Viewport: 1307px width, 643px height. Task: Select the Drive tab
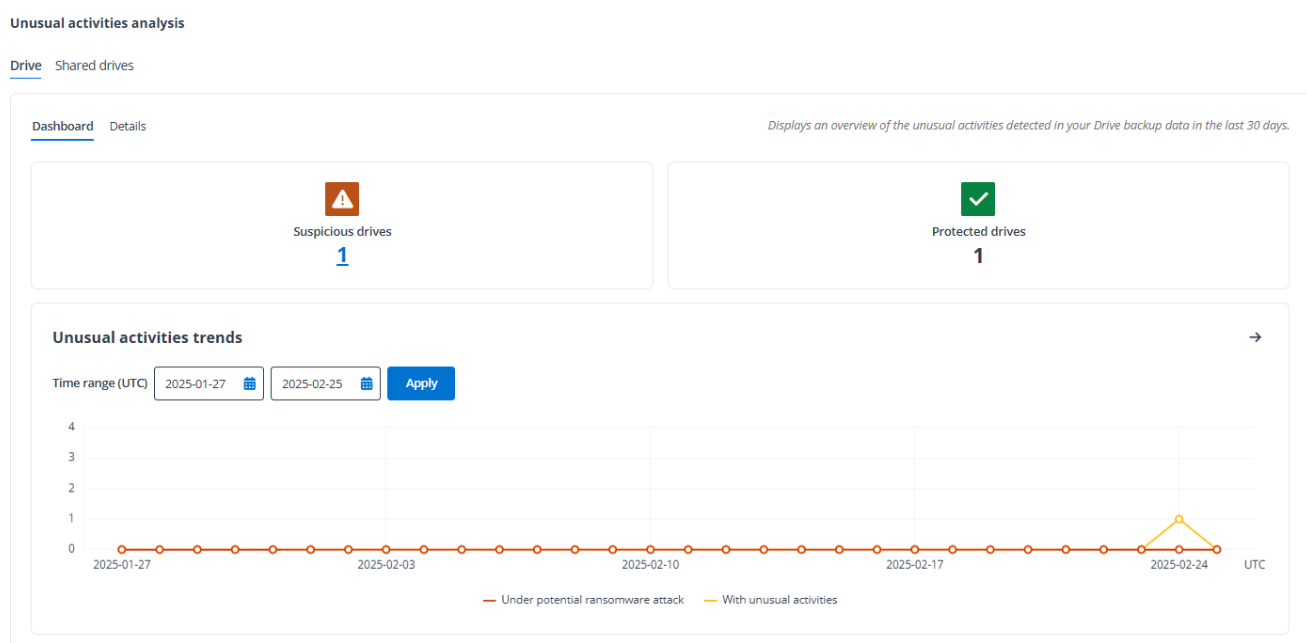25,65
